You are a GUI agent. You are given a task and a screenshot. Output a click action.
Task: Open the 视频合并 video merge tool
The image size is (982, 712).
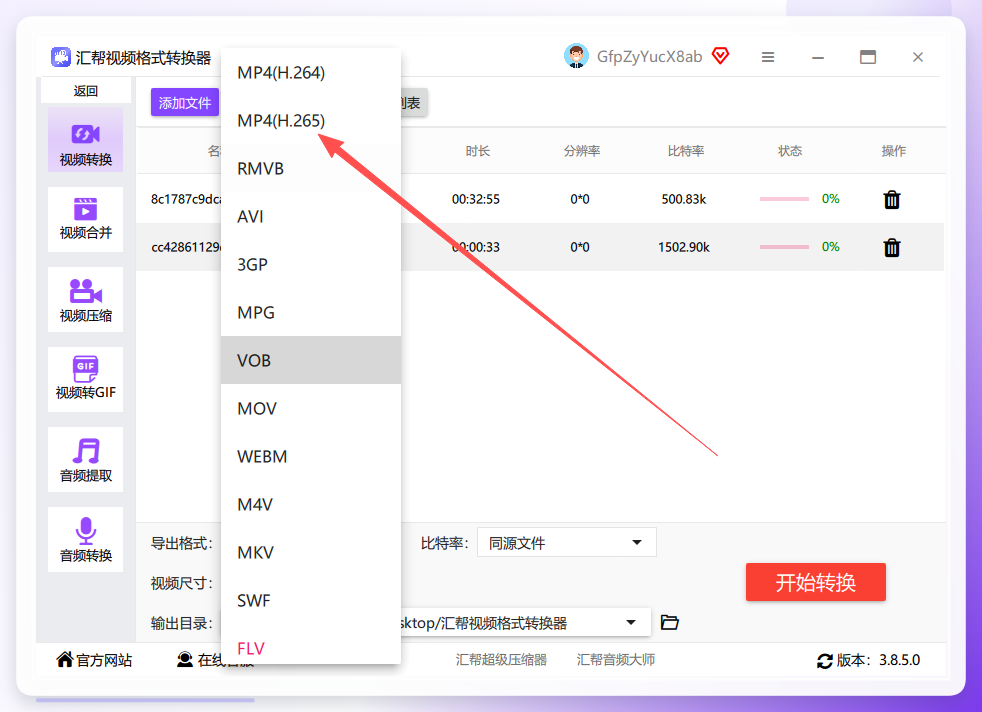tap(85, 219)
